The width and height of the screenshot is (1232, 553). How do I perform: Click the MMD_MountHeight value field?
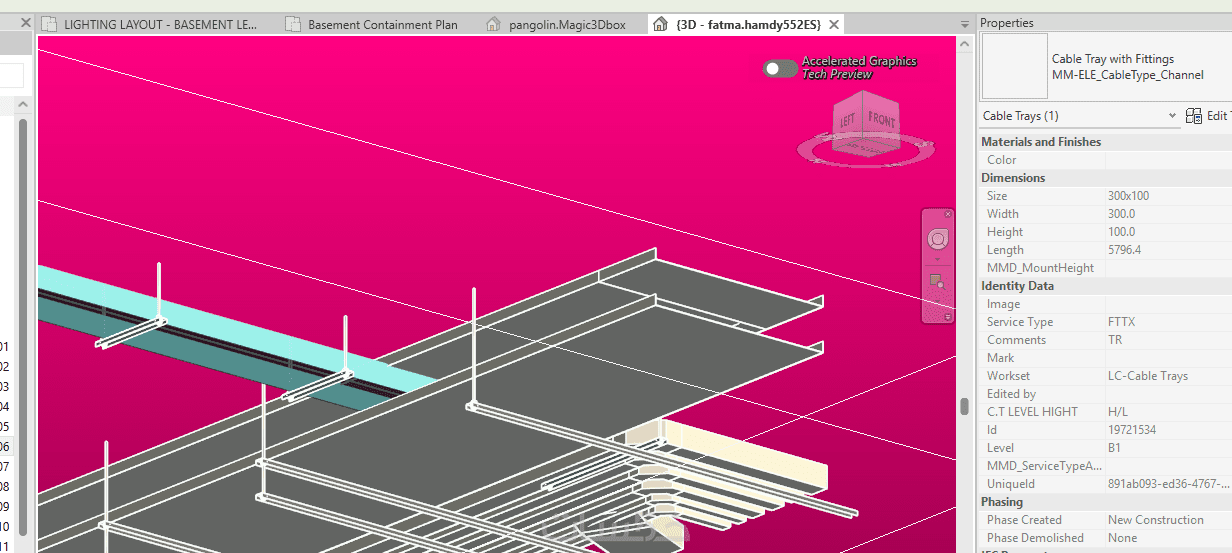(x=1168, y=268)
